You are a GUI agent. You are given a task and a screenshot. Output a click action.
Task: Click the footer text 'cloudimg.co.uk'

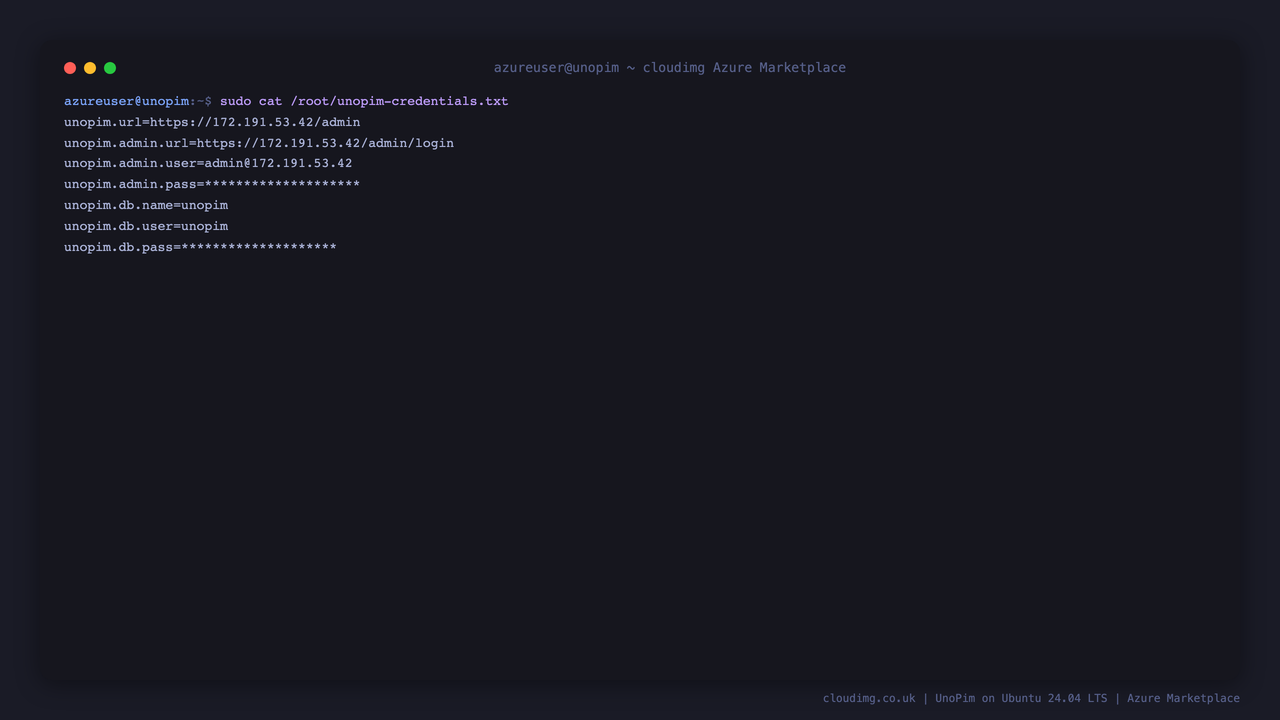point(869,698)
